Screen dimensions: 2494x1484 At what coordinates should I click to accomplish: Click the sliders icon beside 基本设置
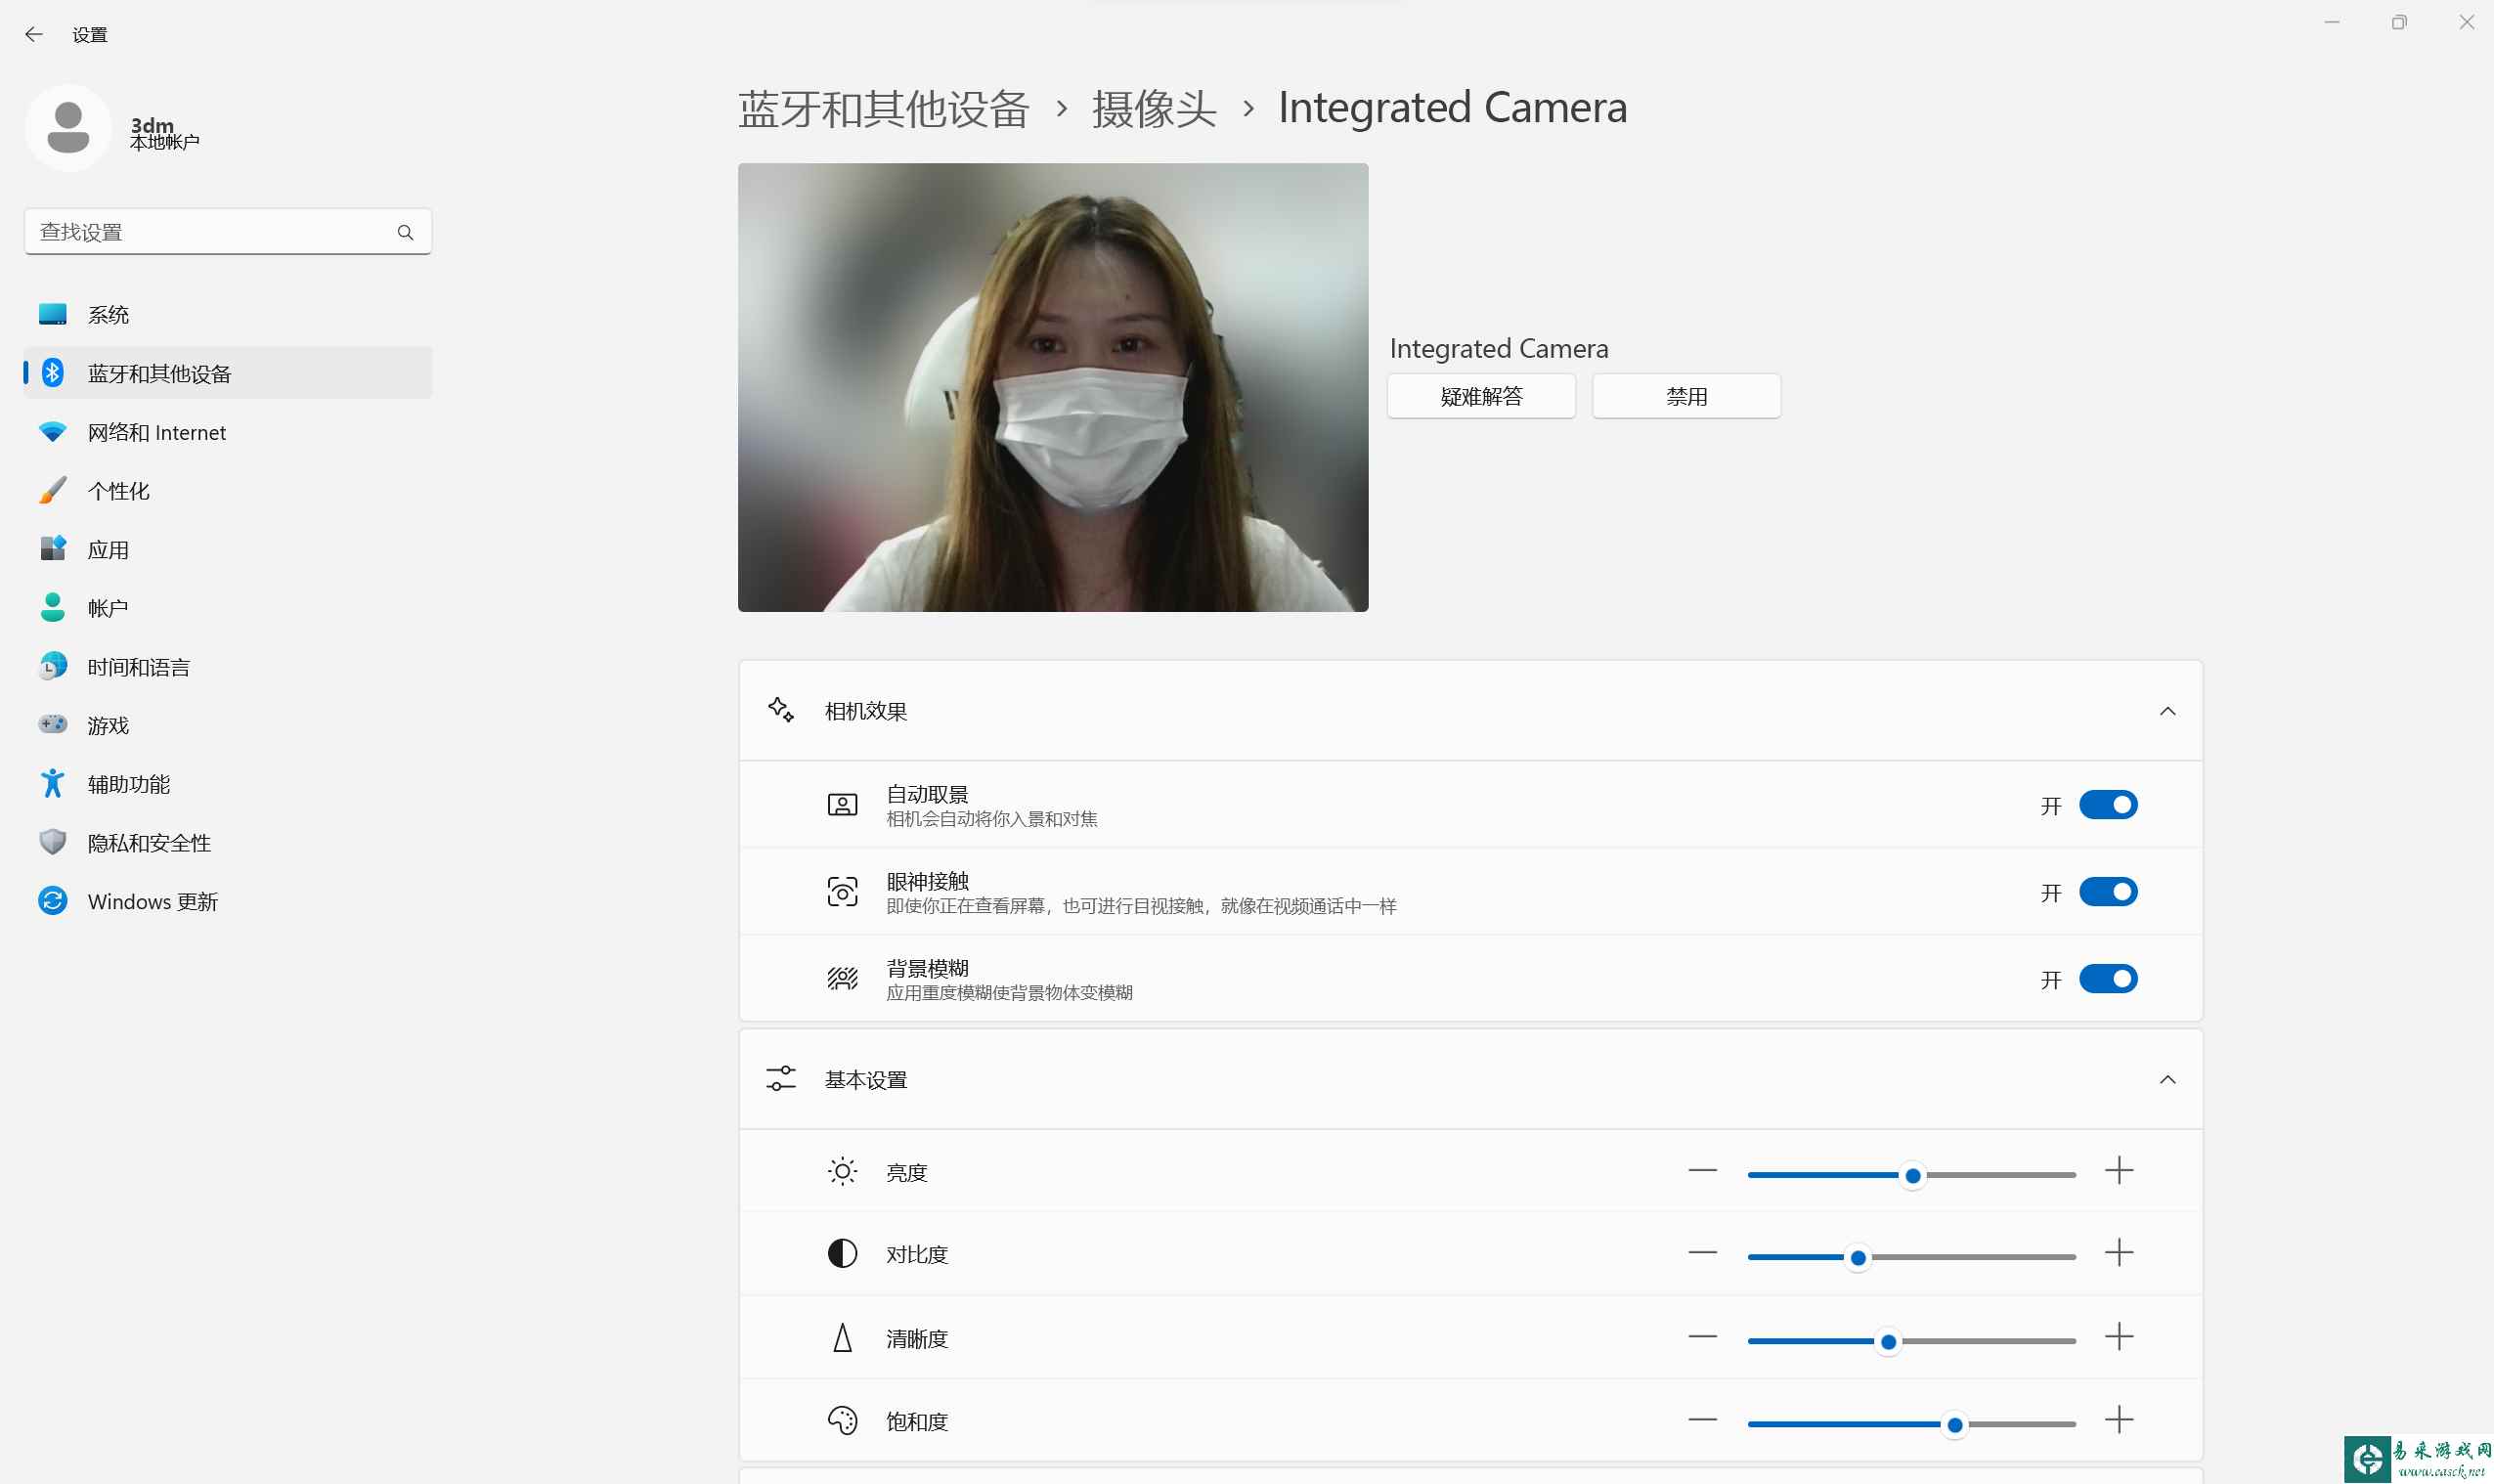(781, 1079)
